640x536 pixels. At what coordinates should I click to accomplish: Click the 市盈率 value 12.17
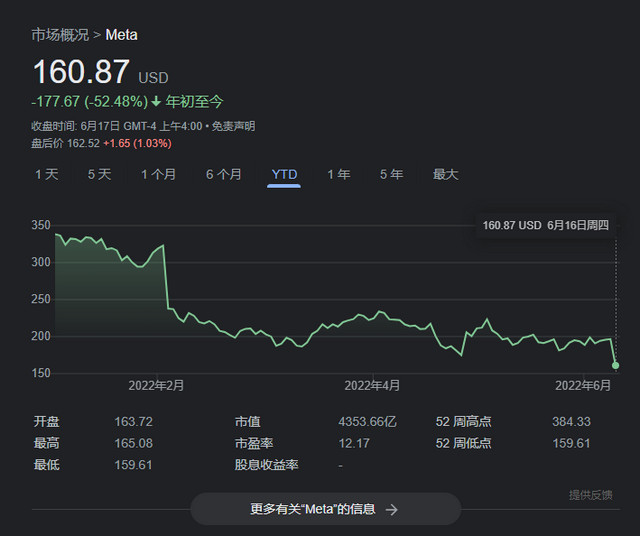click(354, 443)
